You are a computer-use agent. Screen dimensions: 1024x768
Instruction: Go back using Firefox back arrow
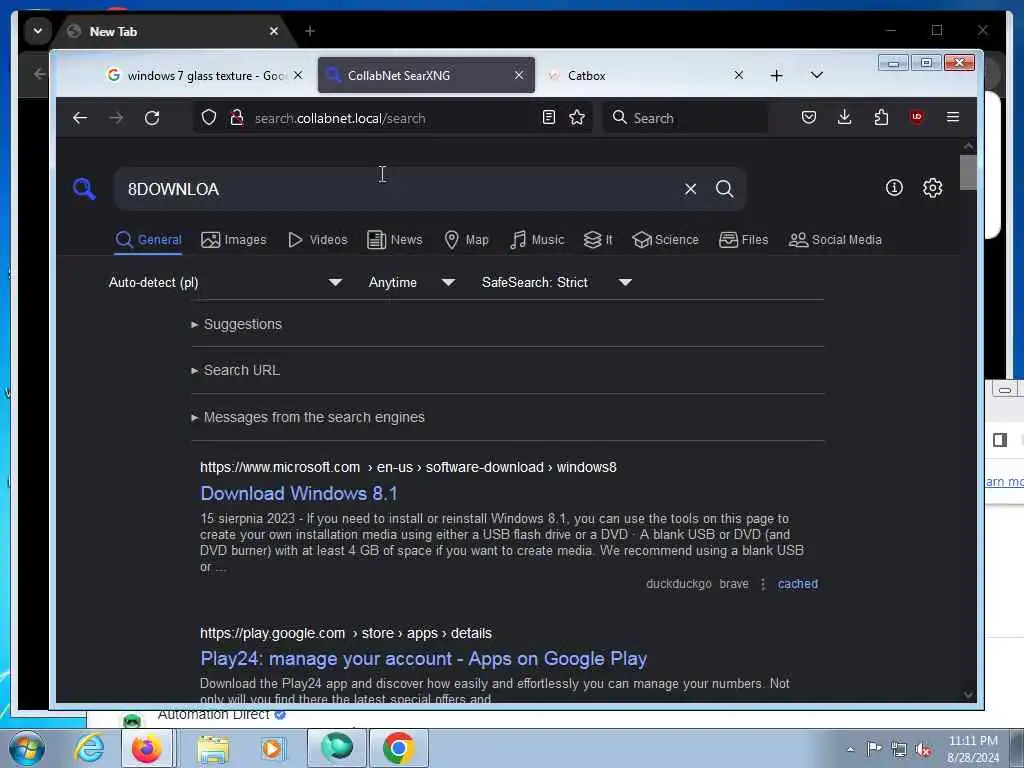coord(80,118)
